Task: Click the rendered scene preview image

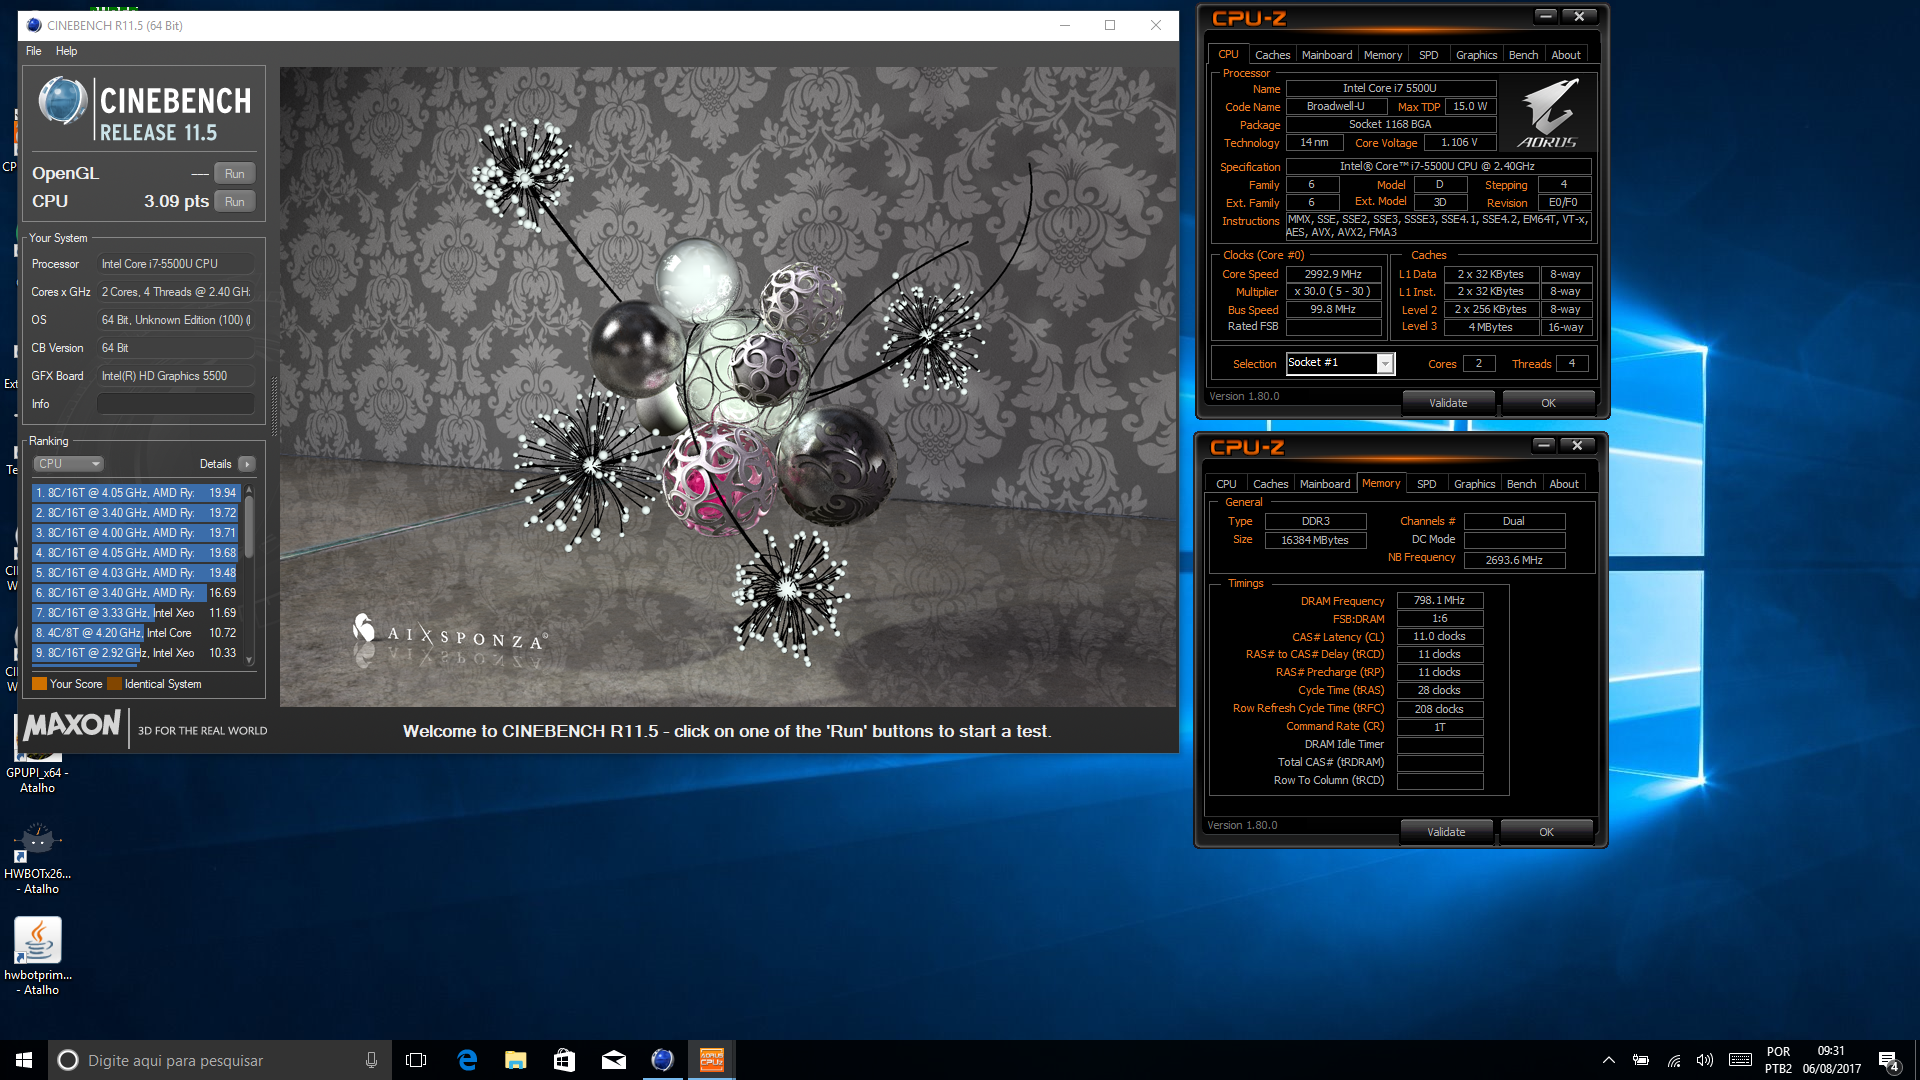Action: pos(728,387)
